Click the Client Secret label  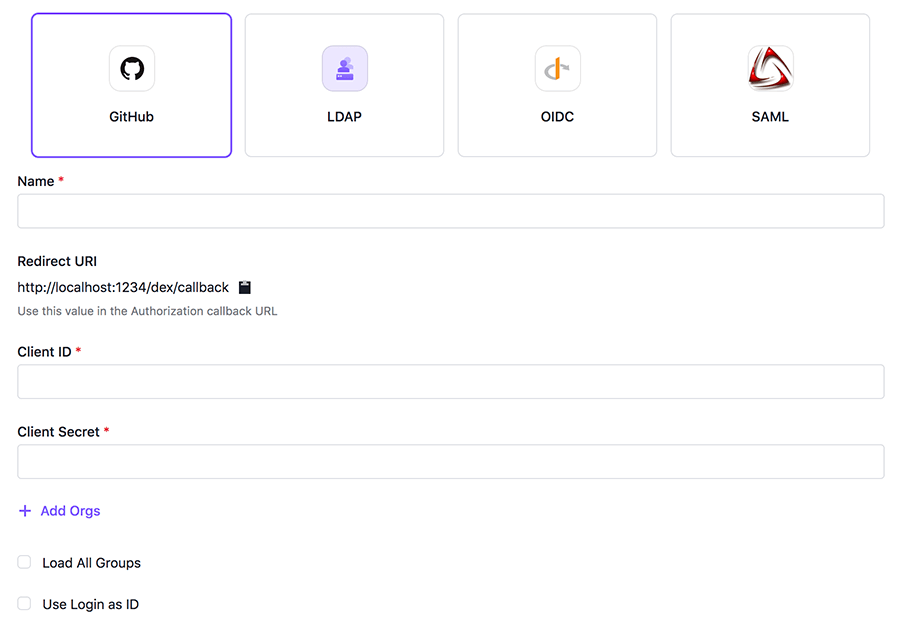(59, 431)
